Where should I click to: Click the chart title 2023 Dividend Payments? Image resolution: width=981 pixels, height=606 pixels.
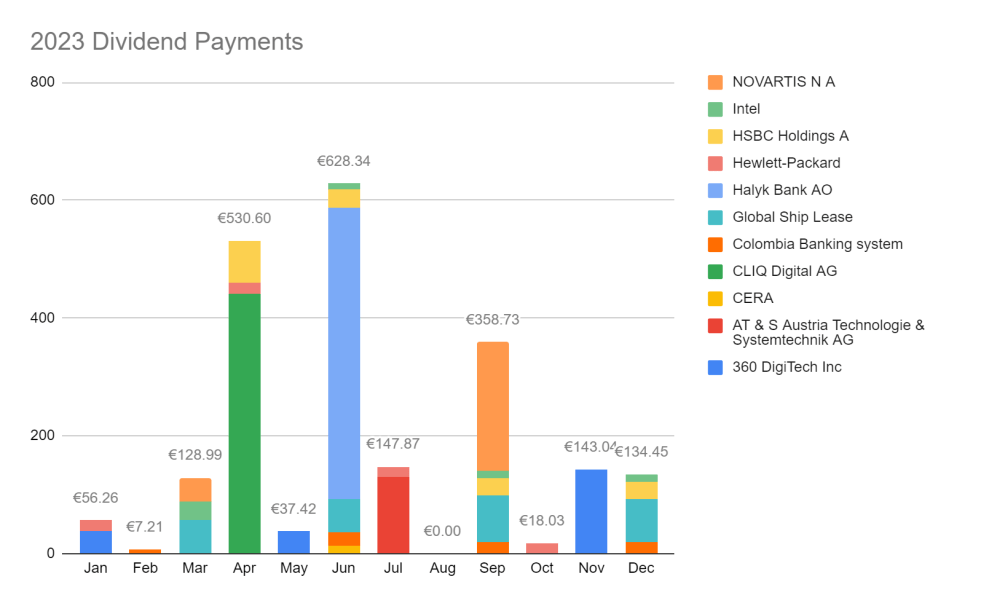(166, 42)
